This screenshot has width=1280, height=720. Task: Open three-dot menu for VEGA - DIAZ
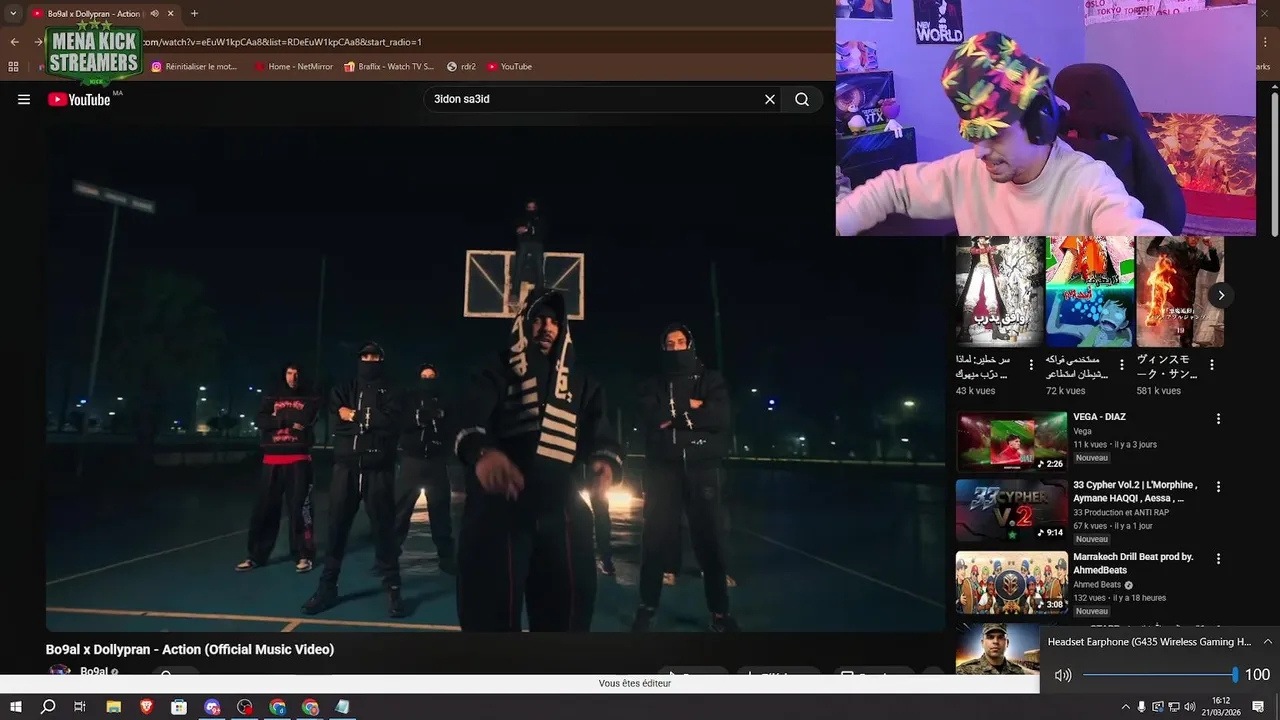[x=1218, y=419]
